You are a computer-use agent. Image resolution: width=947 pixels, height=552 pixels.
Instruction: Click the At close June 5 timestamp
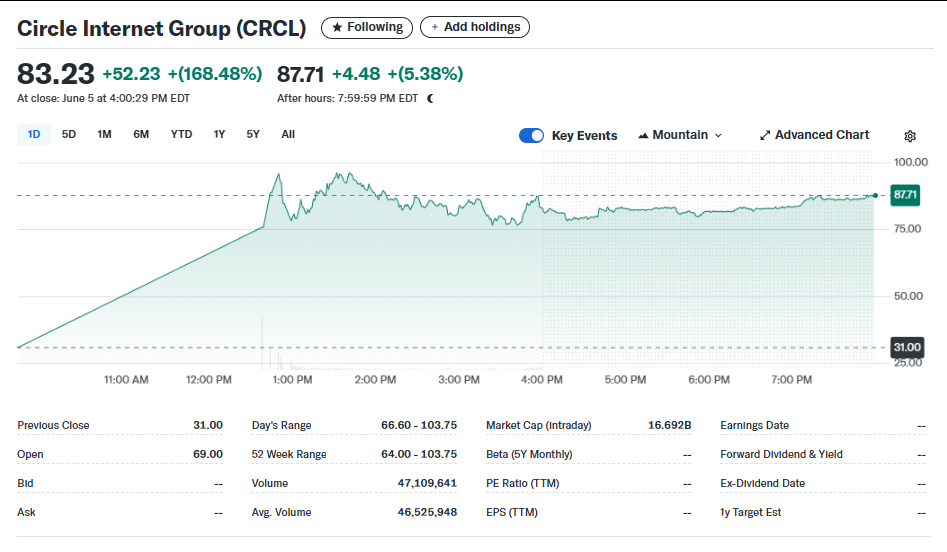point(103,98)
